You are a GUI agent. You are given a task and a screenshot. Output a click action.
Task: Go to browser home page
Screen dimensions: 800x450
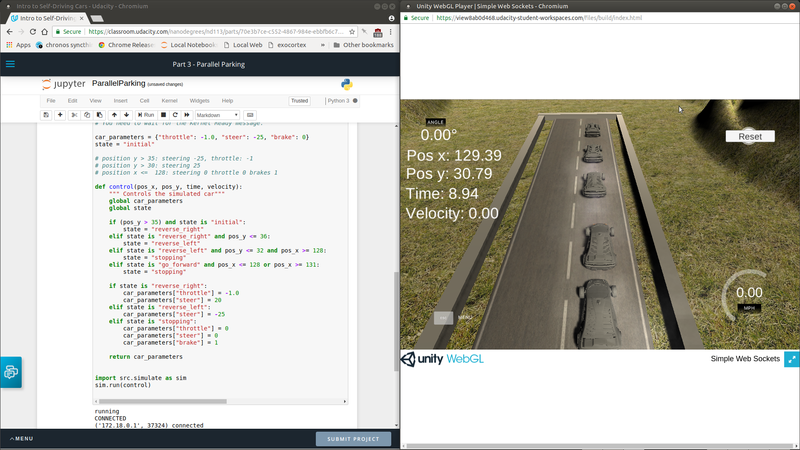(44, 32)
